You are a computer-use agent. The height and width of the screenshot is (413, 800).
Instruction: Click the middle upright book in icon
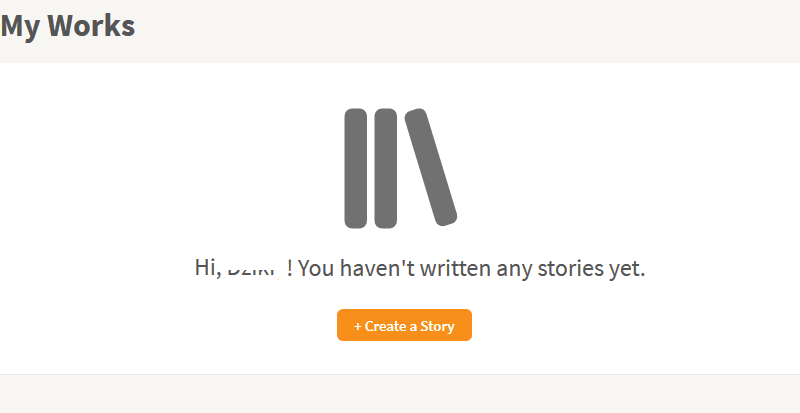click(386, 168)
